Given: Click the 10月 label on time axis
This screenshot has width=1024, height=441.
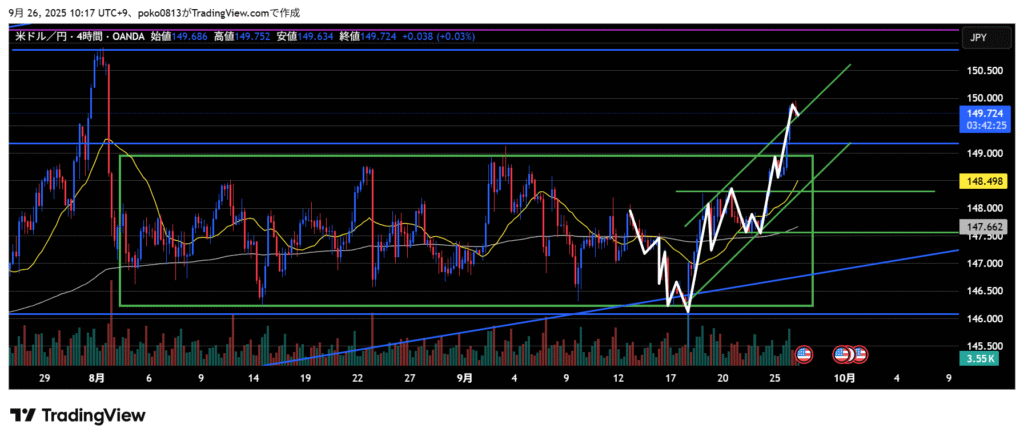Looking at the screenshot, I should tap(844, 378).
